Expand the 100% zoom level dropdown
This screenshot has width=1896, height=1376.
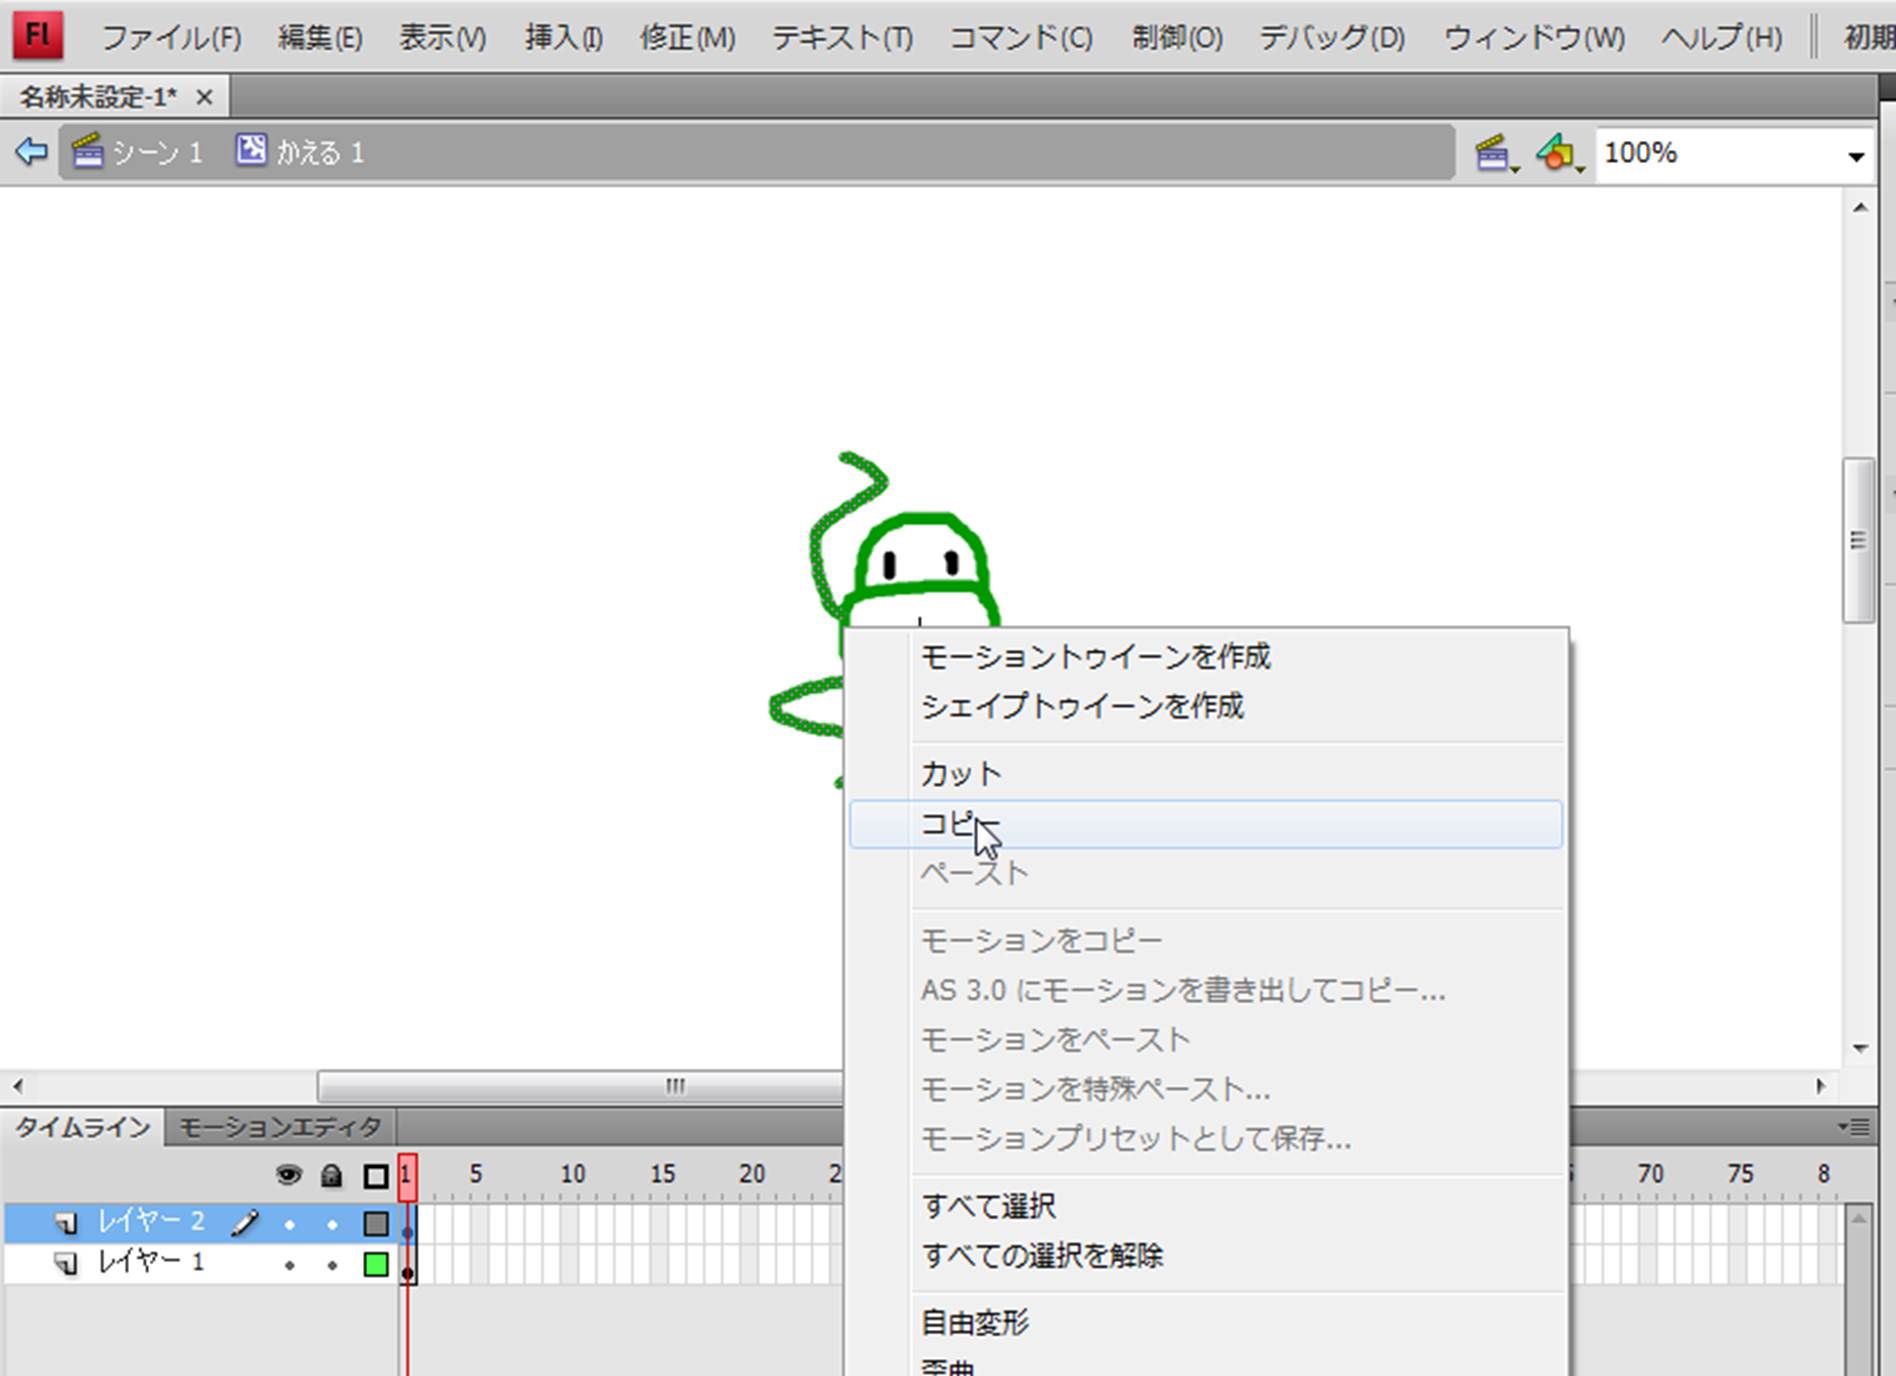(x=1856, y=155)
